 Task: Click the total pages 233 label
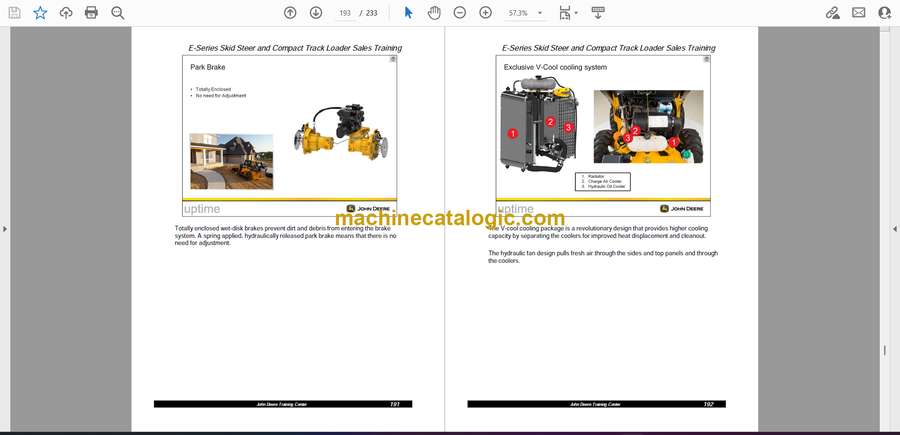[371, 13]
